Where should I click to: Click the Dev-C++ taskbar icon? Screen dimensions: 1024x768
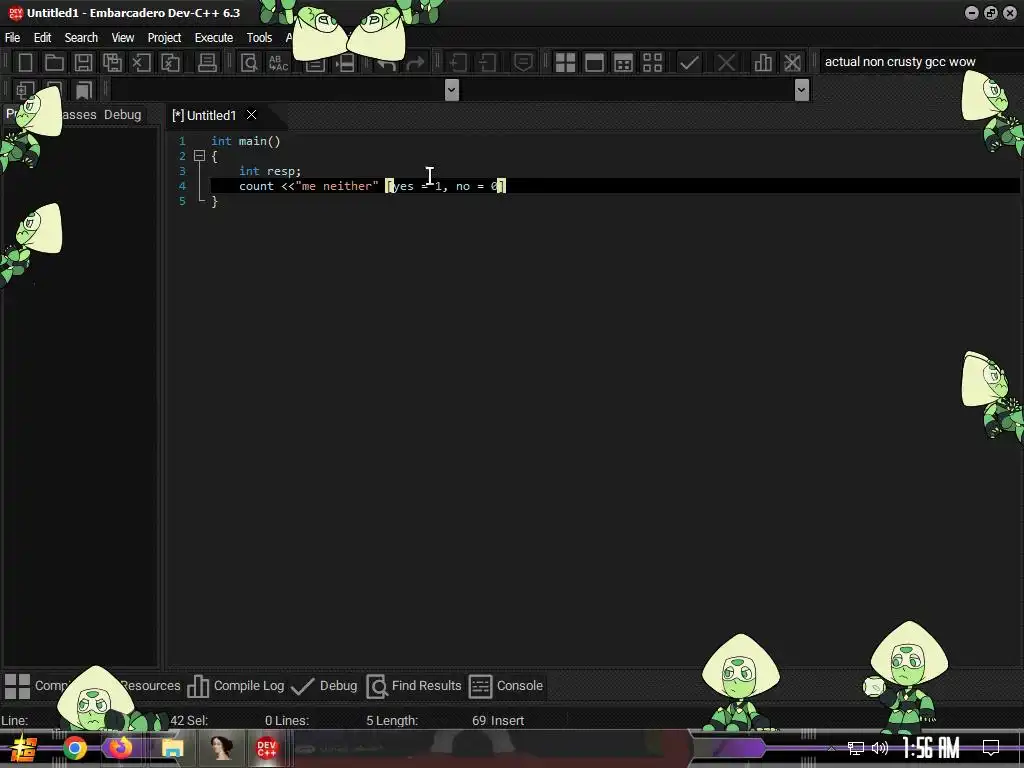[266, 748]
